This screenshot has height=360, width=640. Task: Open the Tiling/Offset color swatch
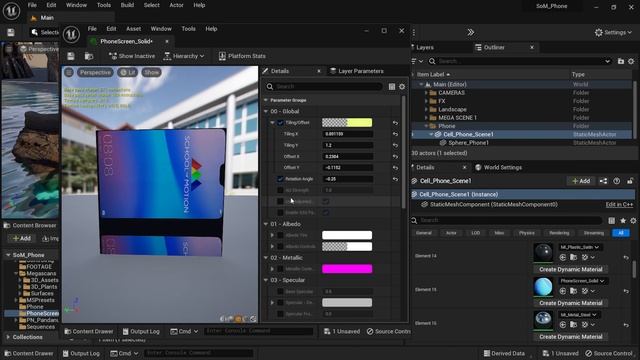(x=347, y=122)
